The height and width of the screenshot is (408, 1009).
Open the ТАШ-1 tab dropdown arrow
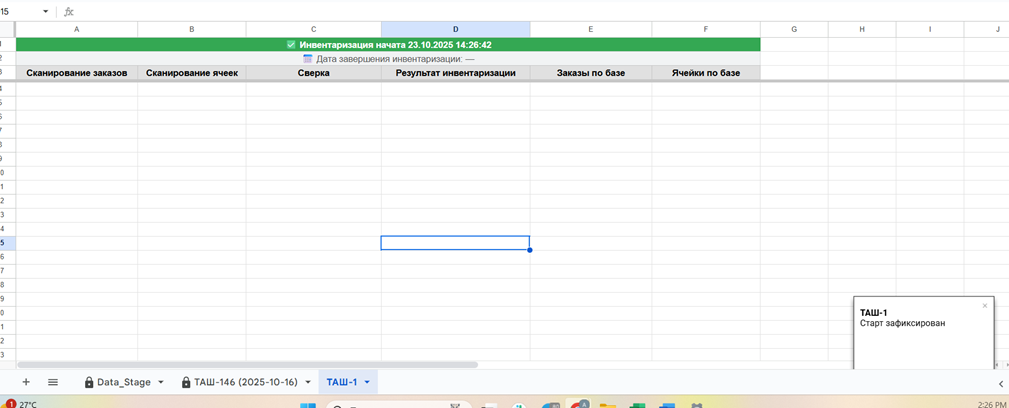[367, 382]
